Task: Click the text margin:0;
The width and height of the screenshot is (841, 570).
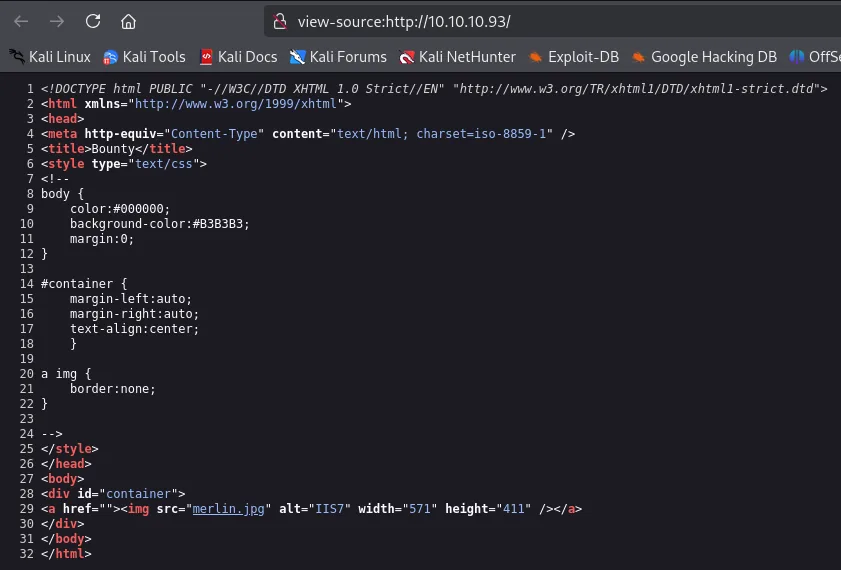Action: [x=102, y=239]
